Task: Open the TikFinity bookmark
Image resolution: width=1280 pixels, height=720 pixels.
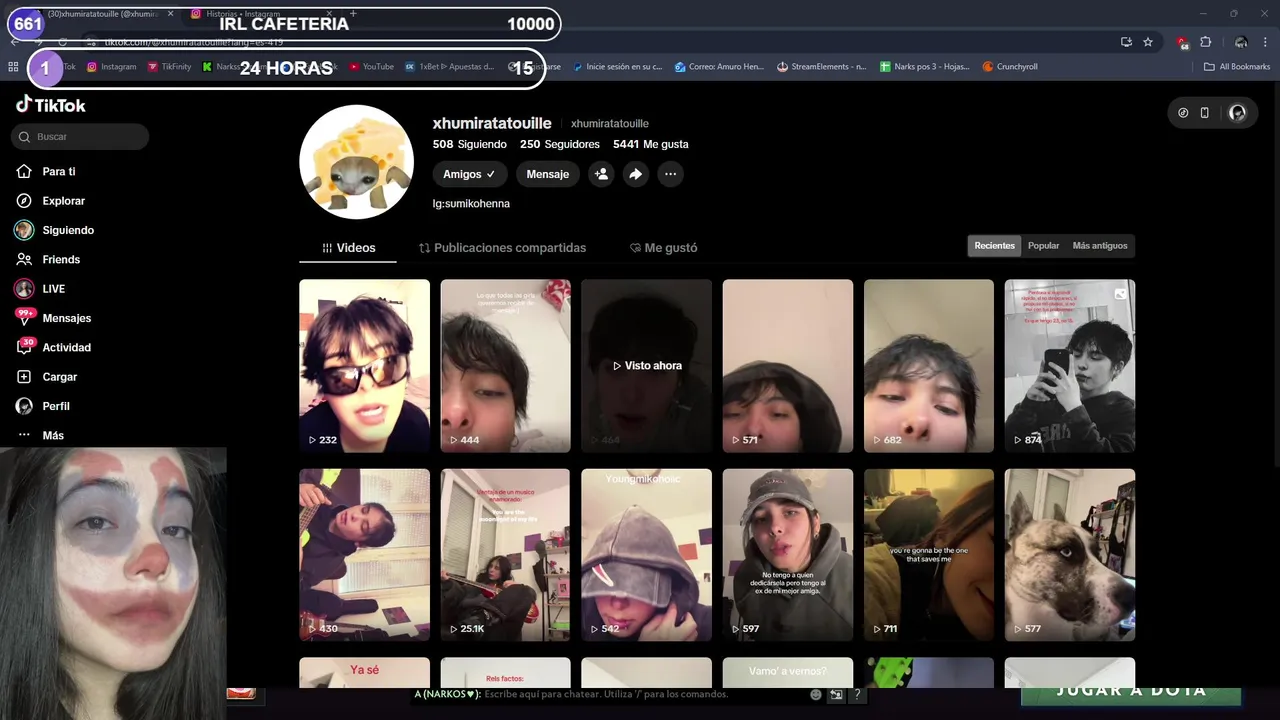Action: click(170, 67)
